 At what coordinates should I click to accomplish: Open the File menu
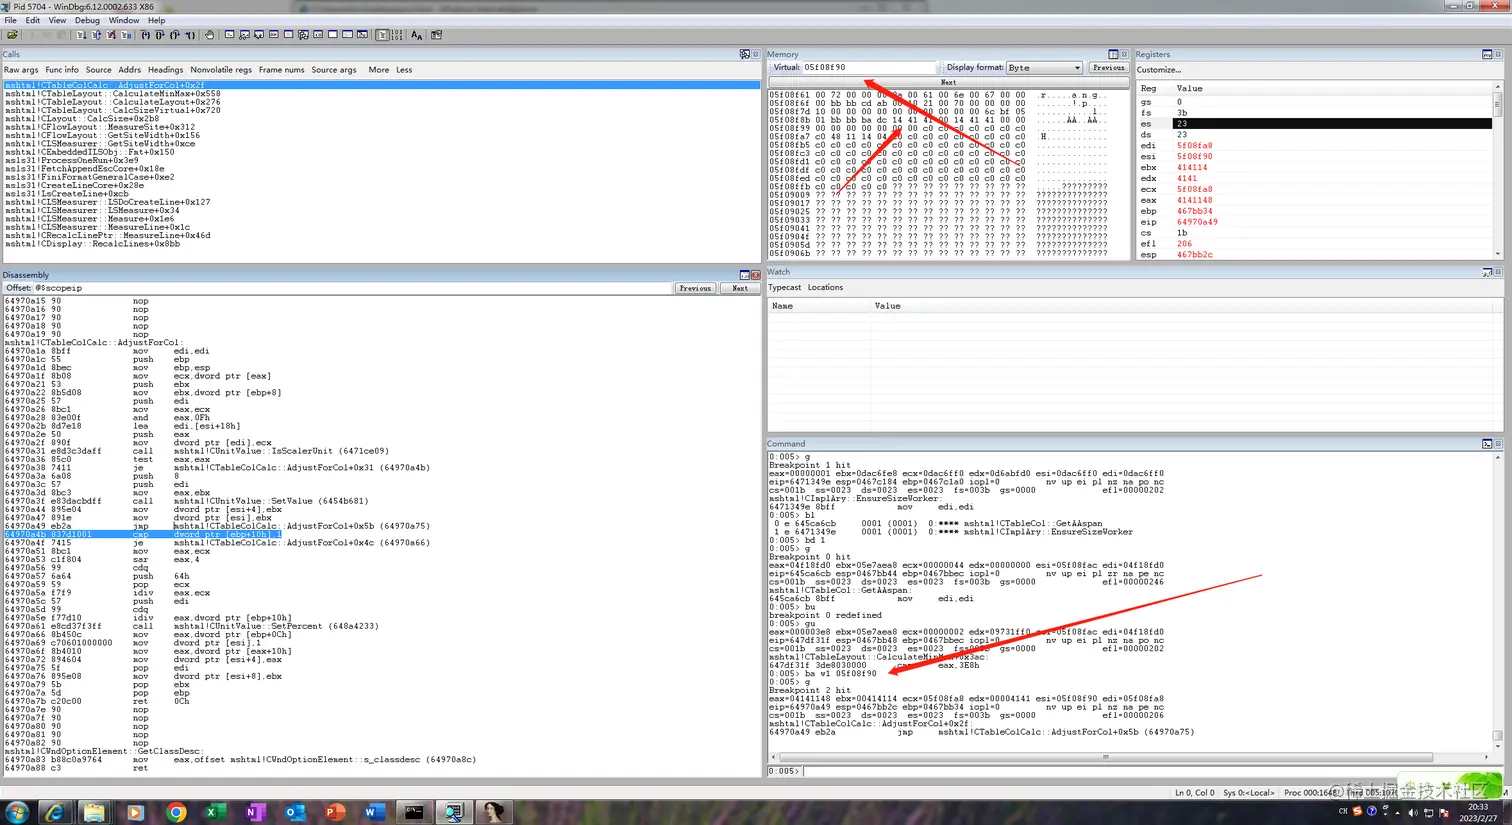coord(10,20)
